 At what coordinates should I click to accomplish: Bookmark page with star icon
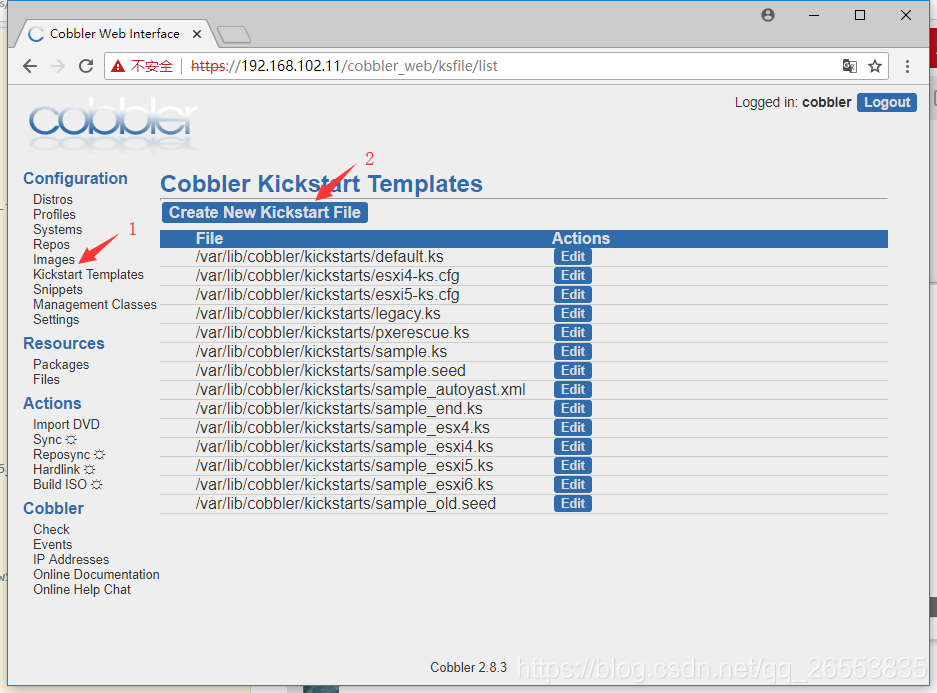pyautogui.click(x=875, y=66)
